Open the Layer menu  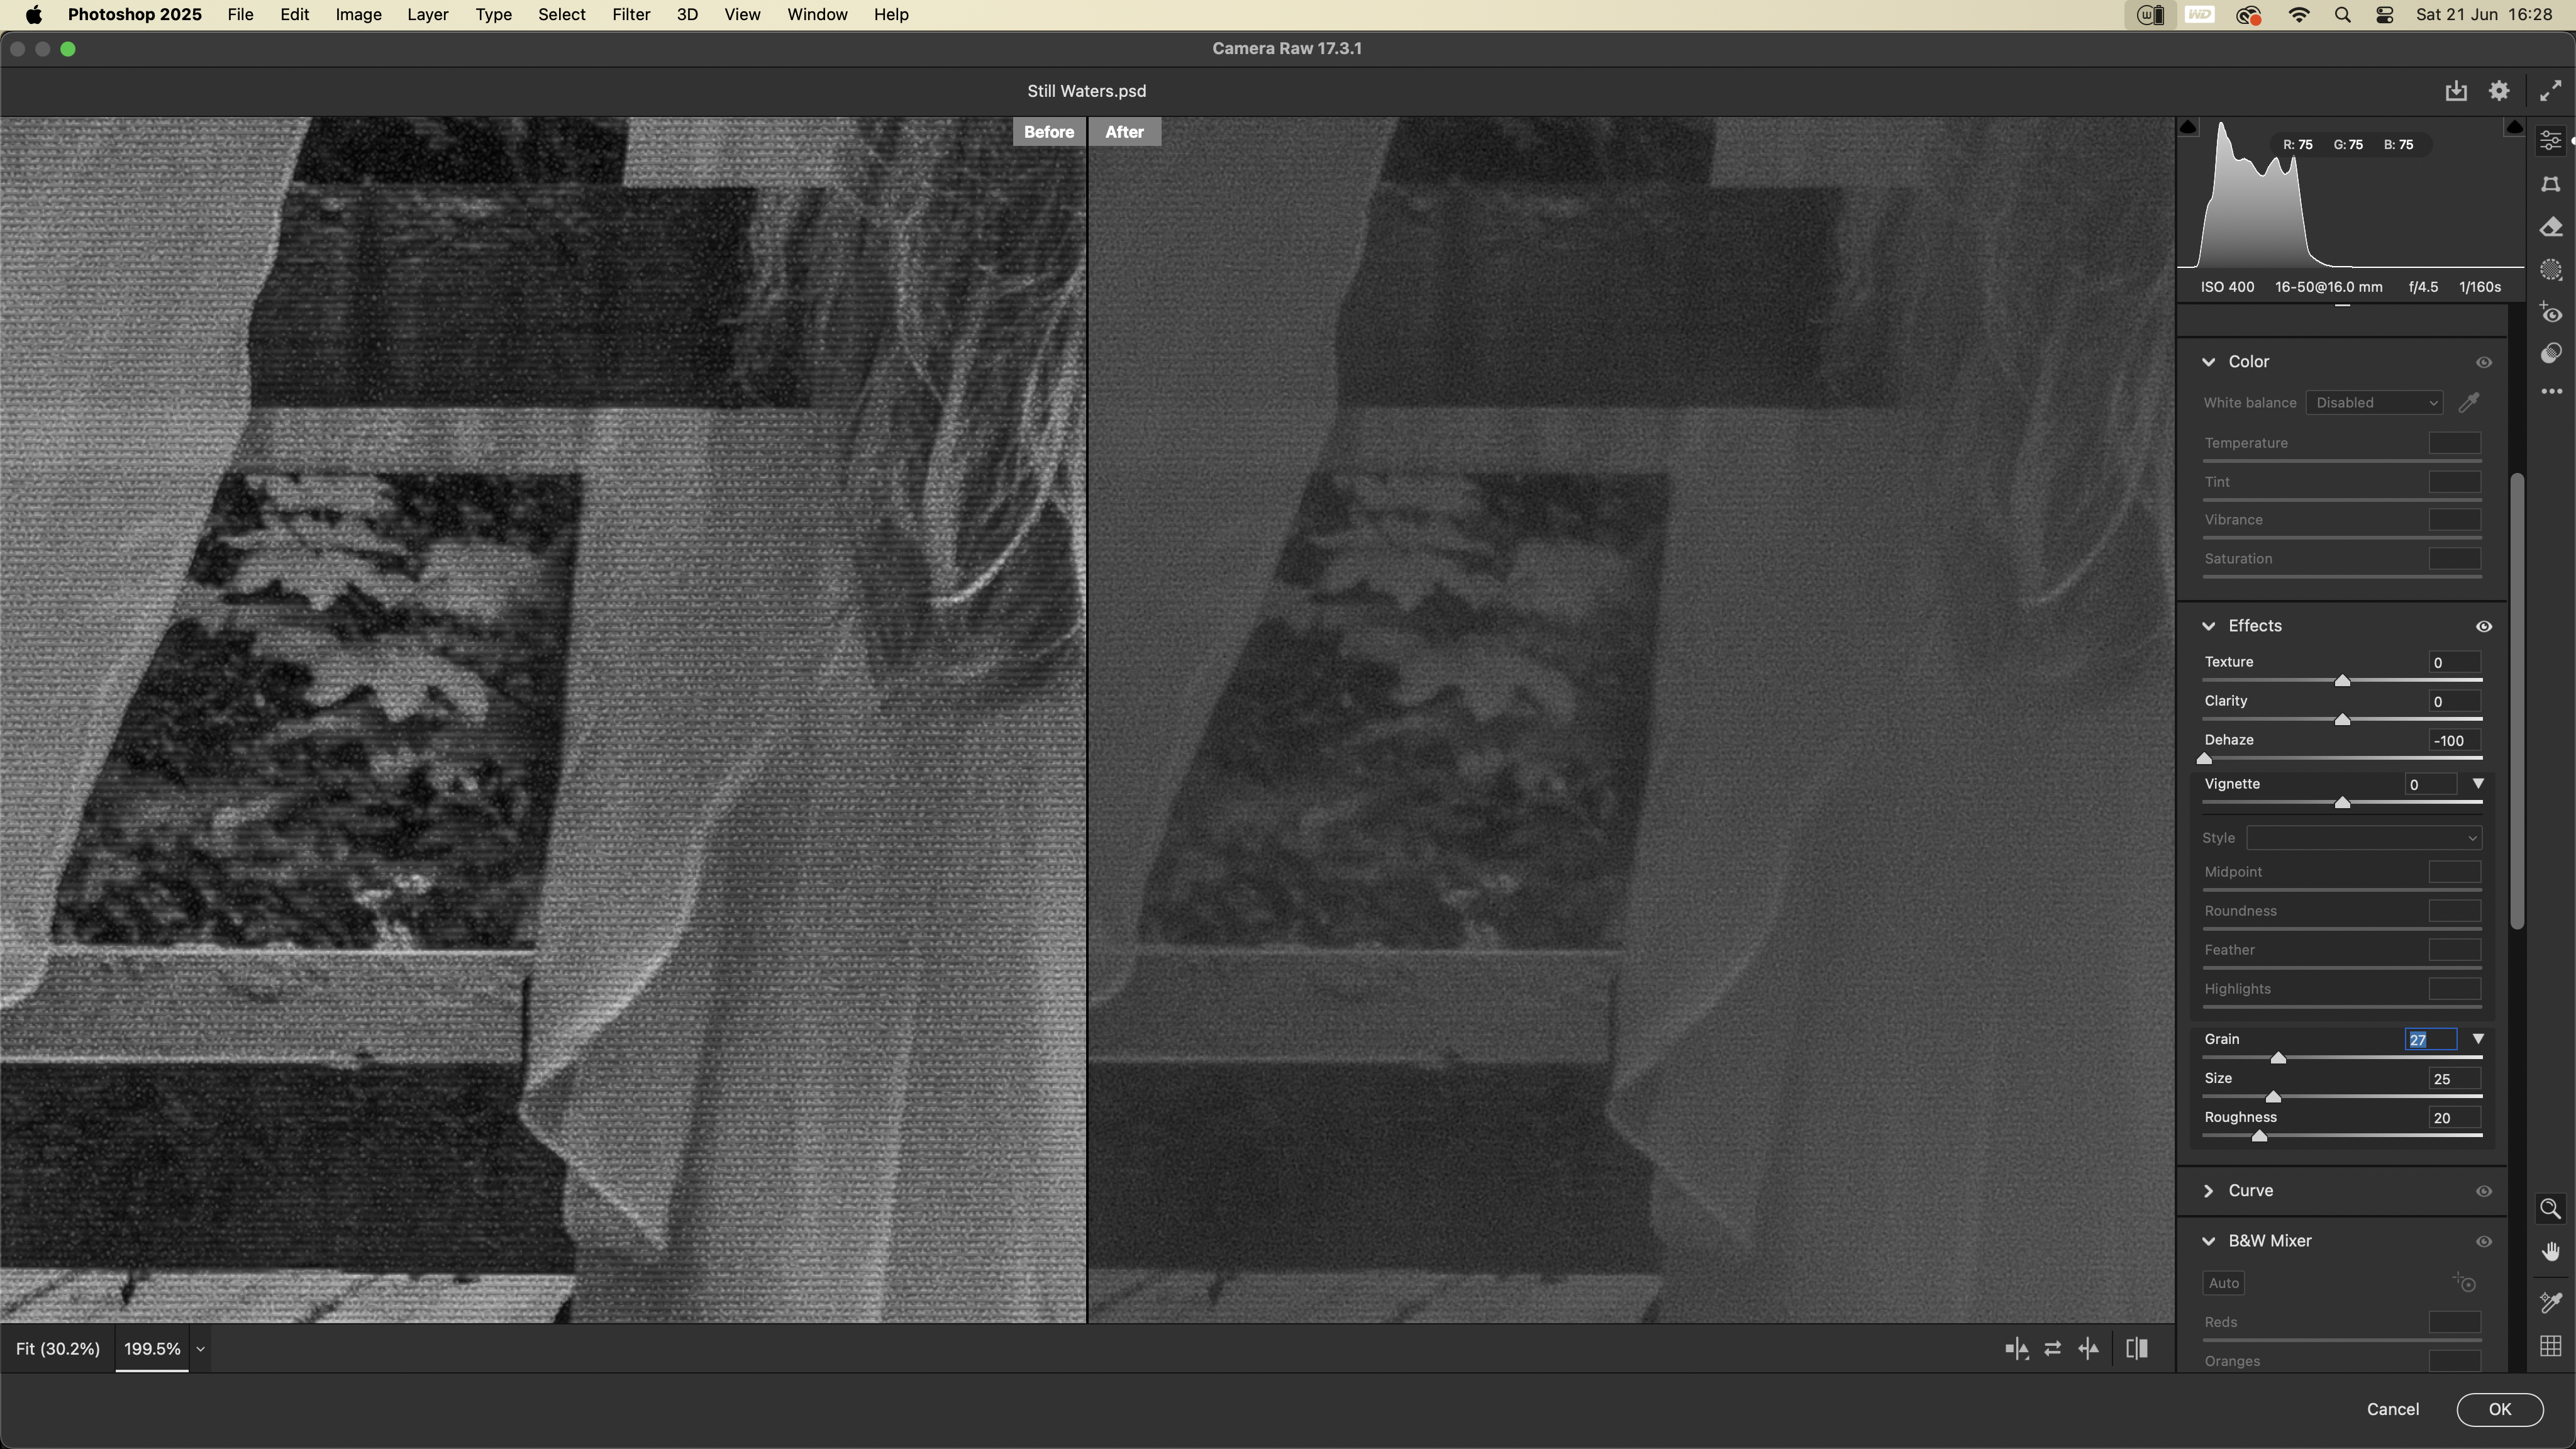[427, 15]
